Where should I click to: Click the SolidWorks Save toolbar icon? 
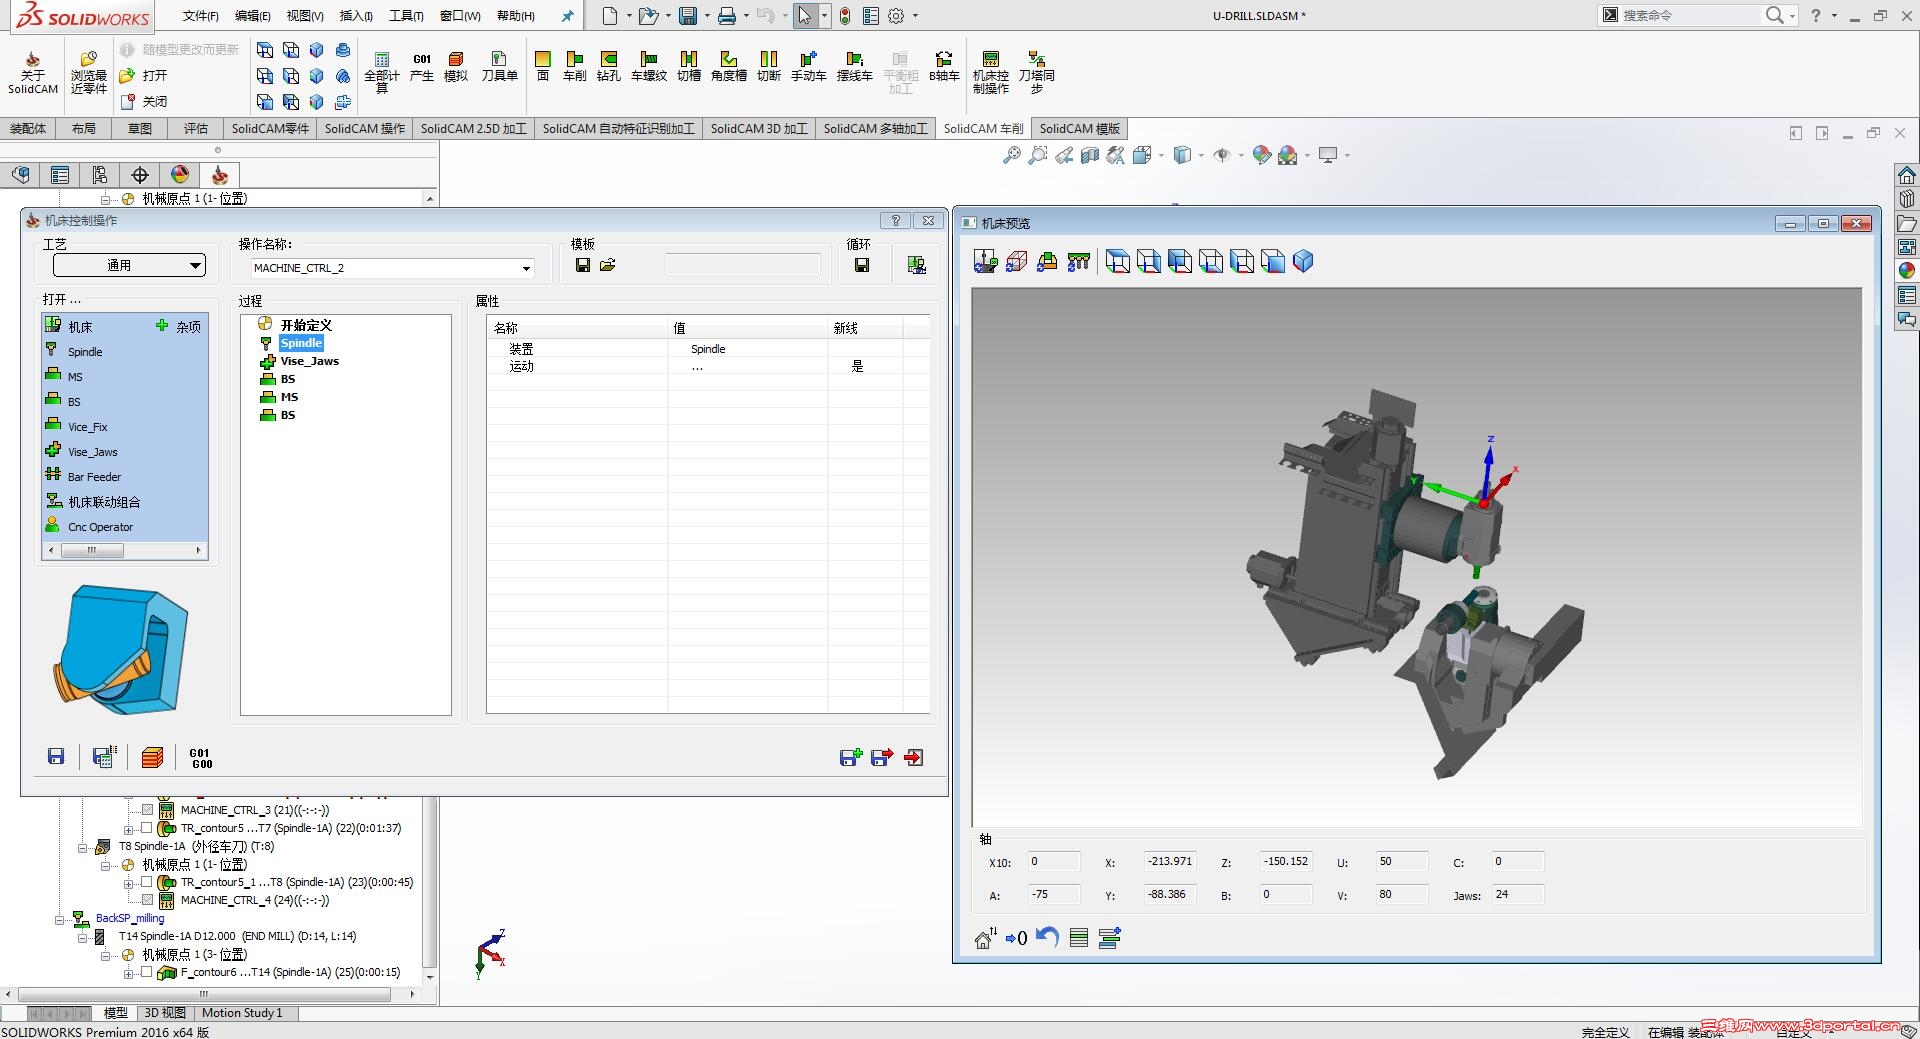pos(688,16)
